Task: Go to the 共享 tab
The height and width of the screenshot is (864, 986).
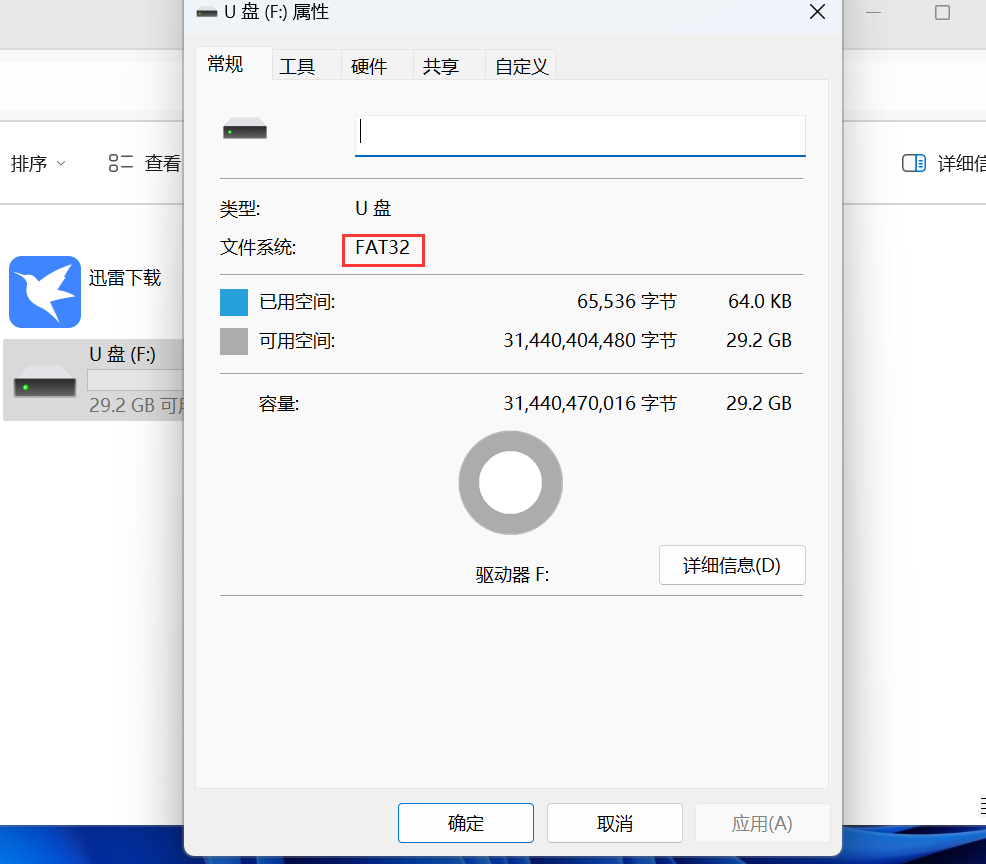Action: [441, 66]
